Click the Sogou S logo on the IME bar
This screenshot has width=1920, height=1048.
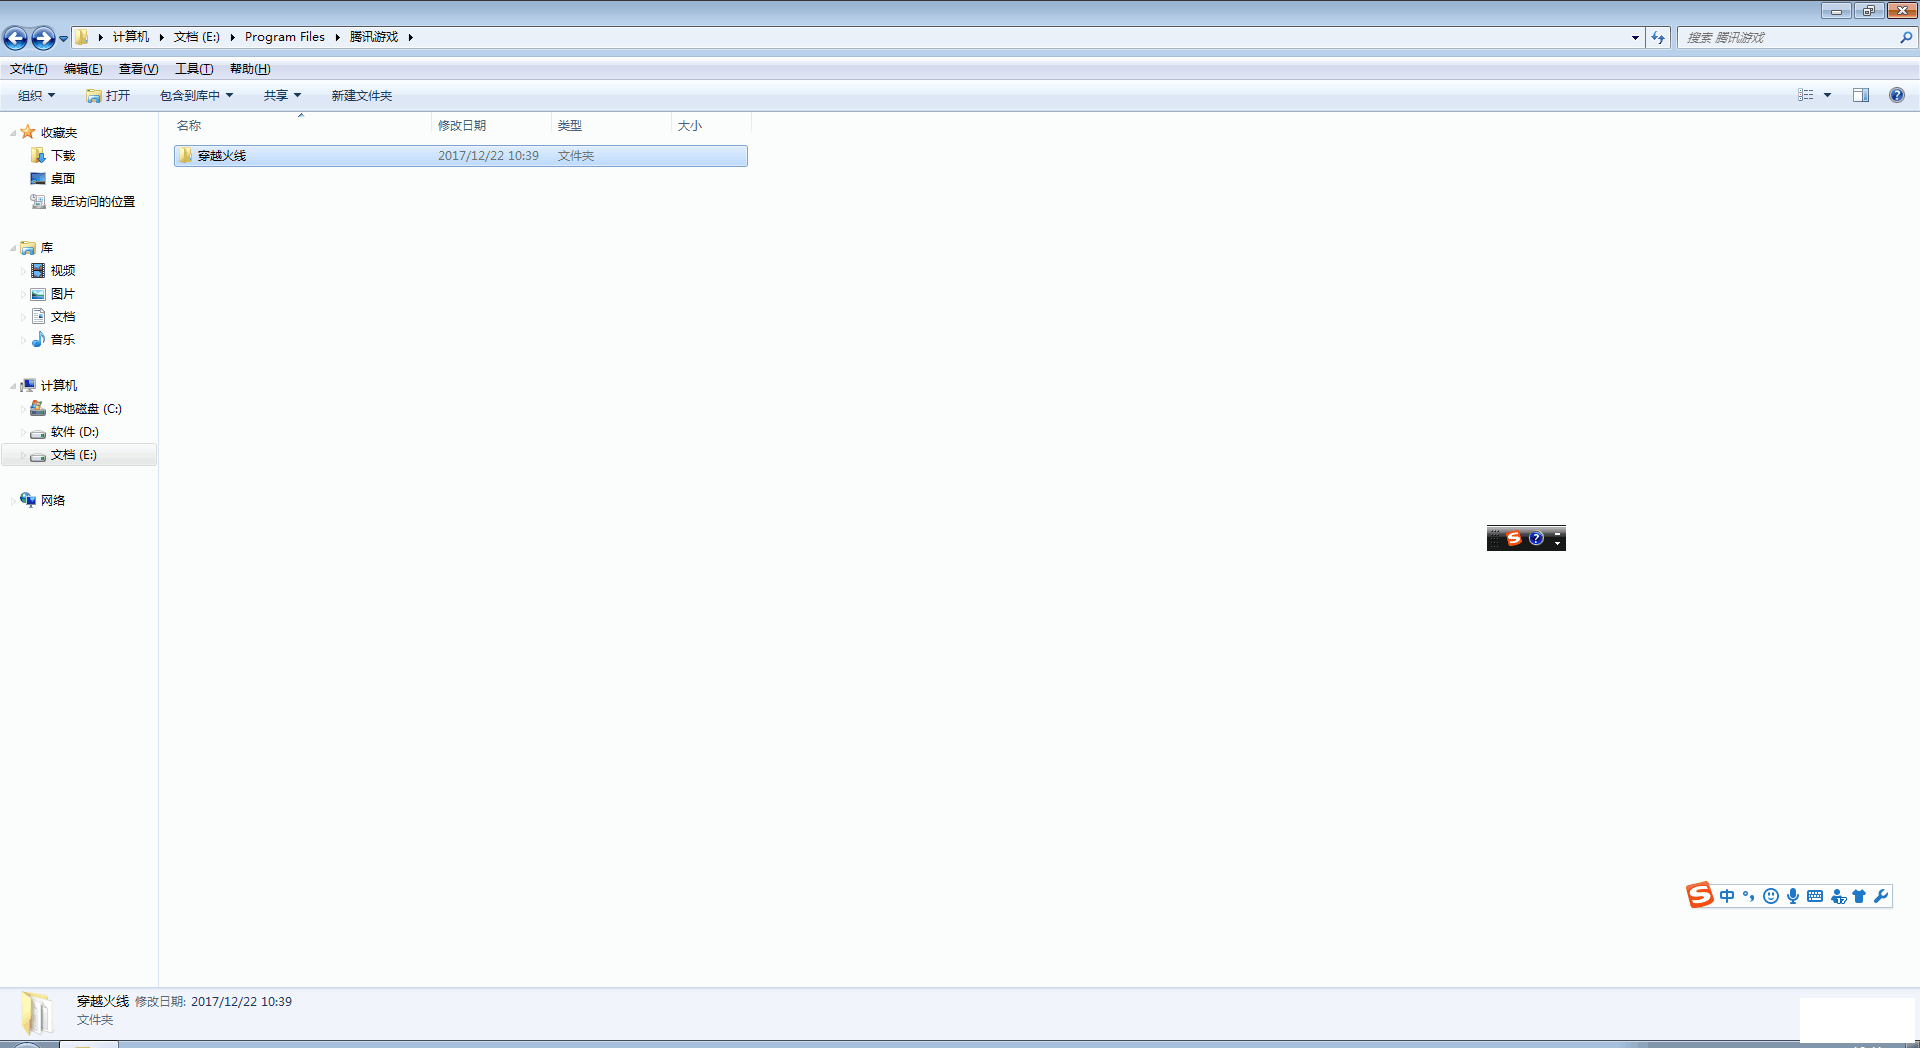click(x=1699, y=895)
